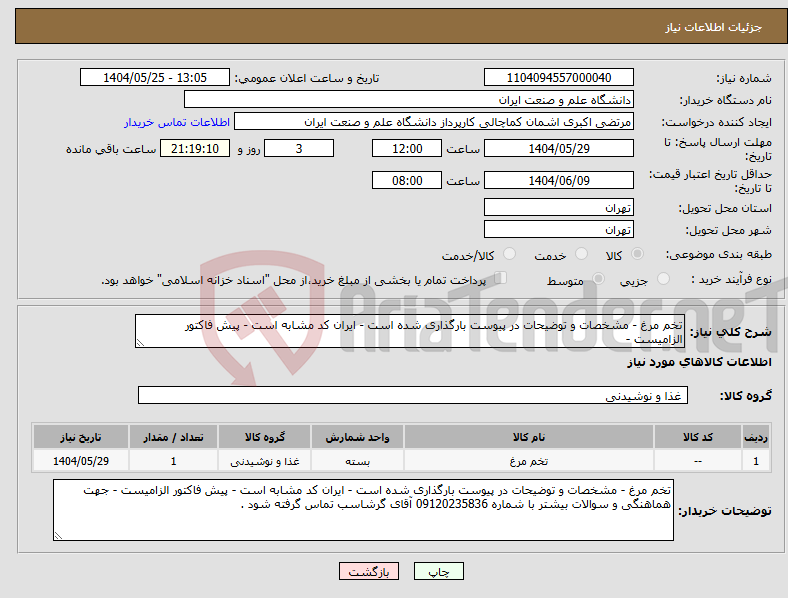Click the واحد شمارش column header
Viewport: 788px width, 598px height.
coord(357,437)
